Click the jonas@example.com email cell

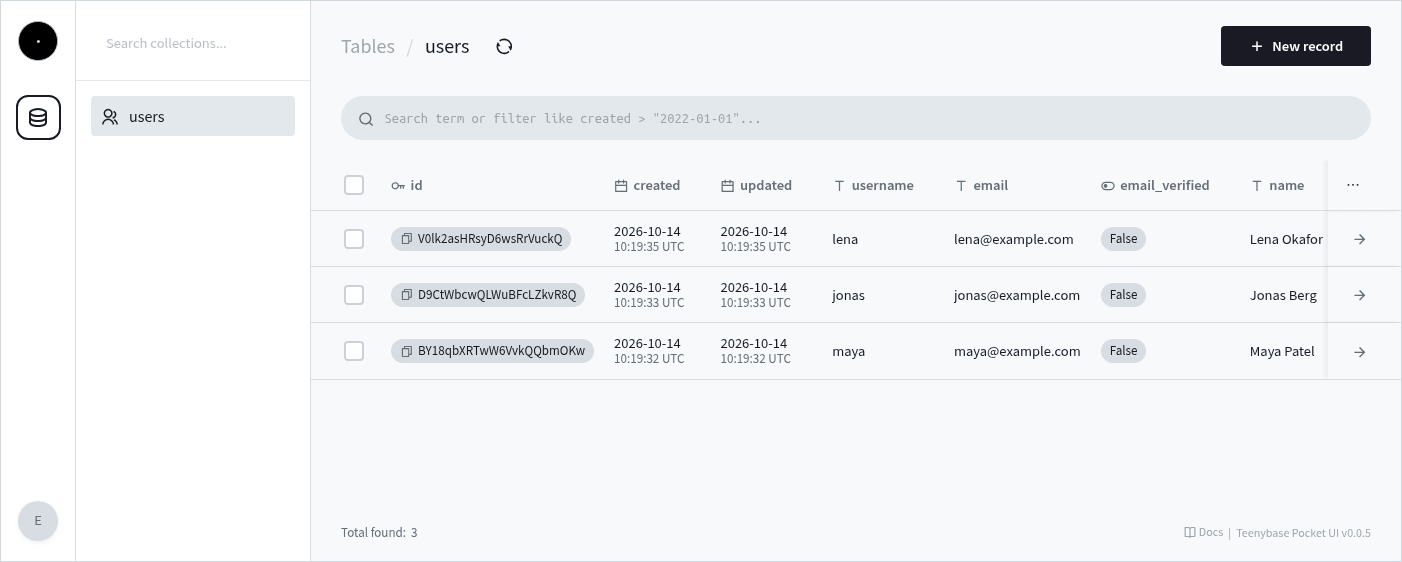point(1017,295)
